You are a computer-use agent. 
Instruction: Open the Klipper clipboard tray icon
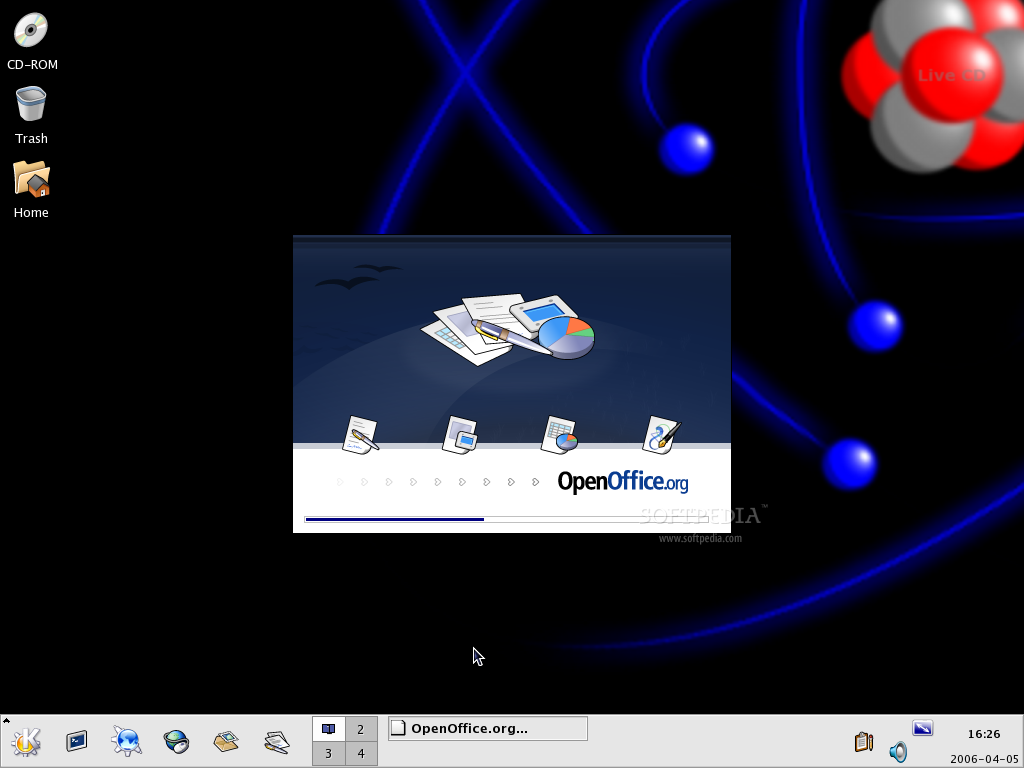[x=863, y=742]
